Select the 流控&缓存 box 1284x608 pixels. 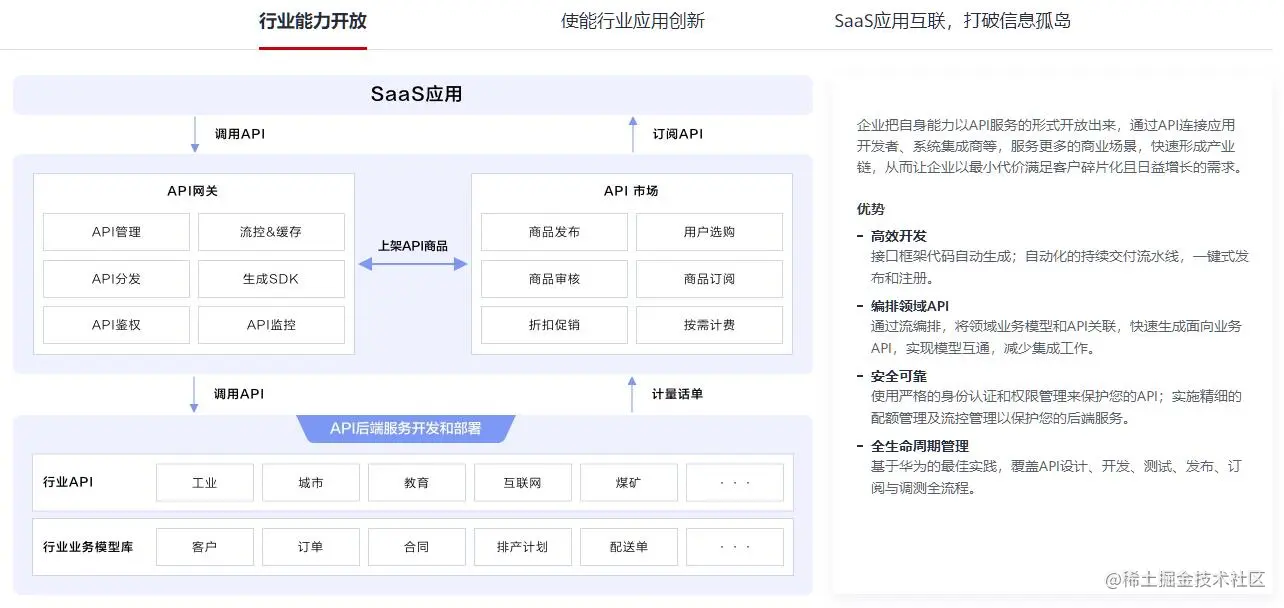(271, 232)
